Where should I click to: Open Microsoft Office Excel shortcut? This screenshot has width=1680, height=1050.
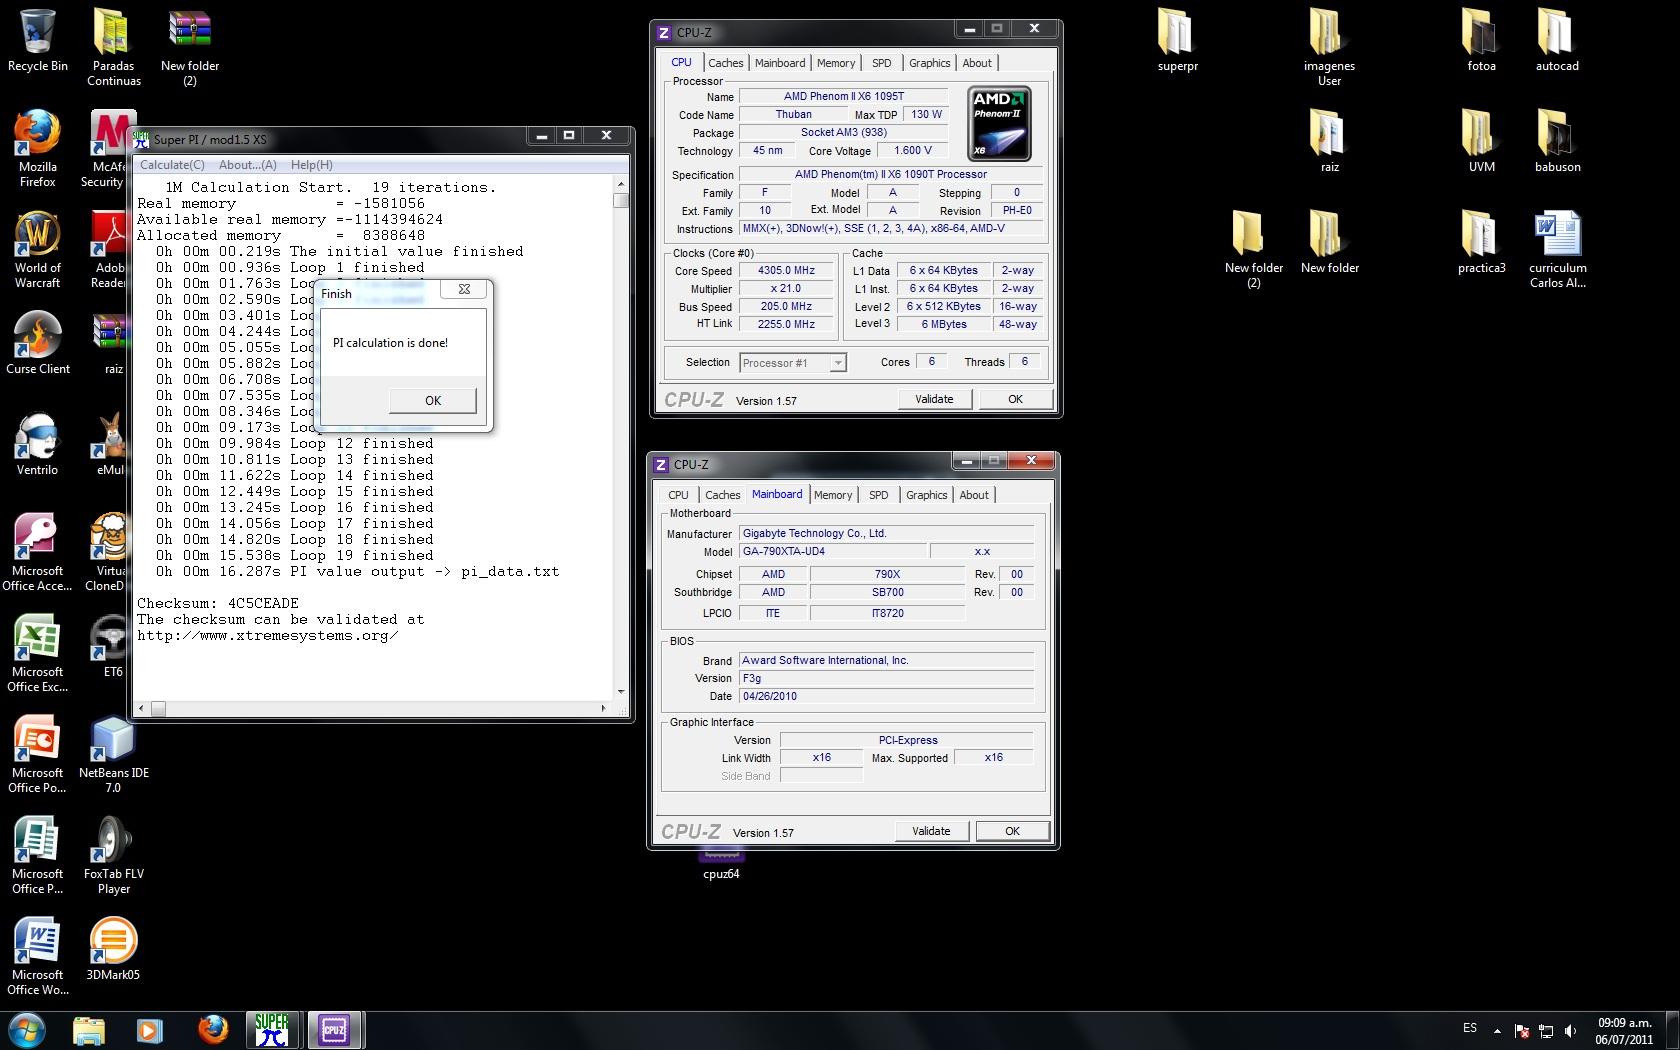(38, 653)
